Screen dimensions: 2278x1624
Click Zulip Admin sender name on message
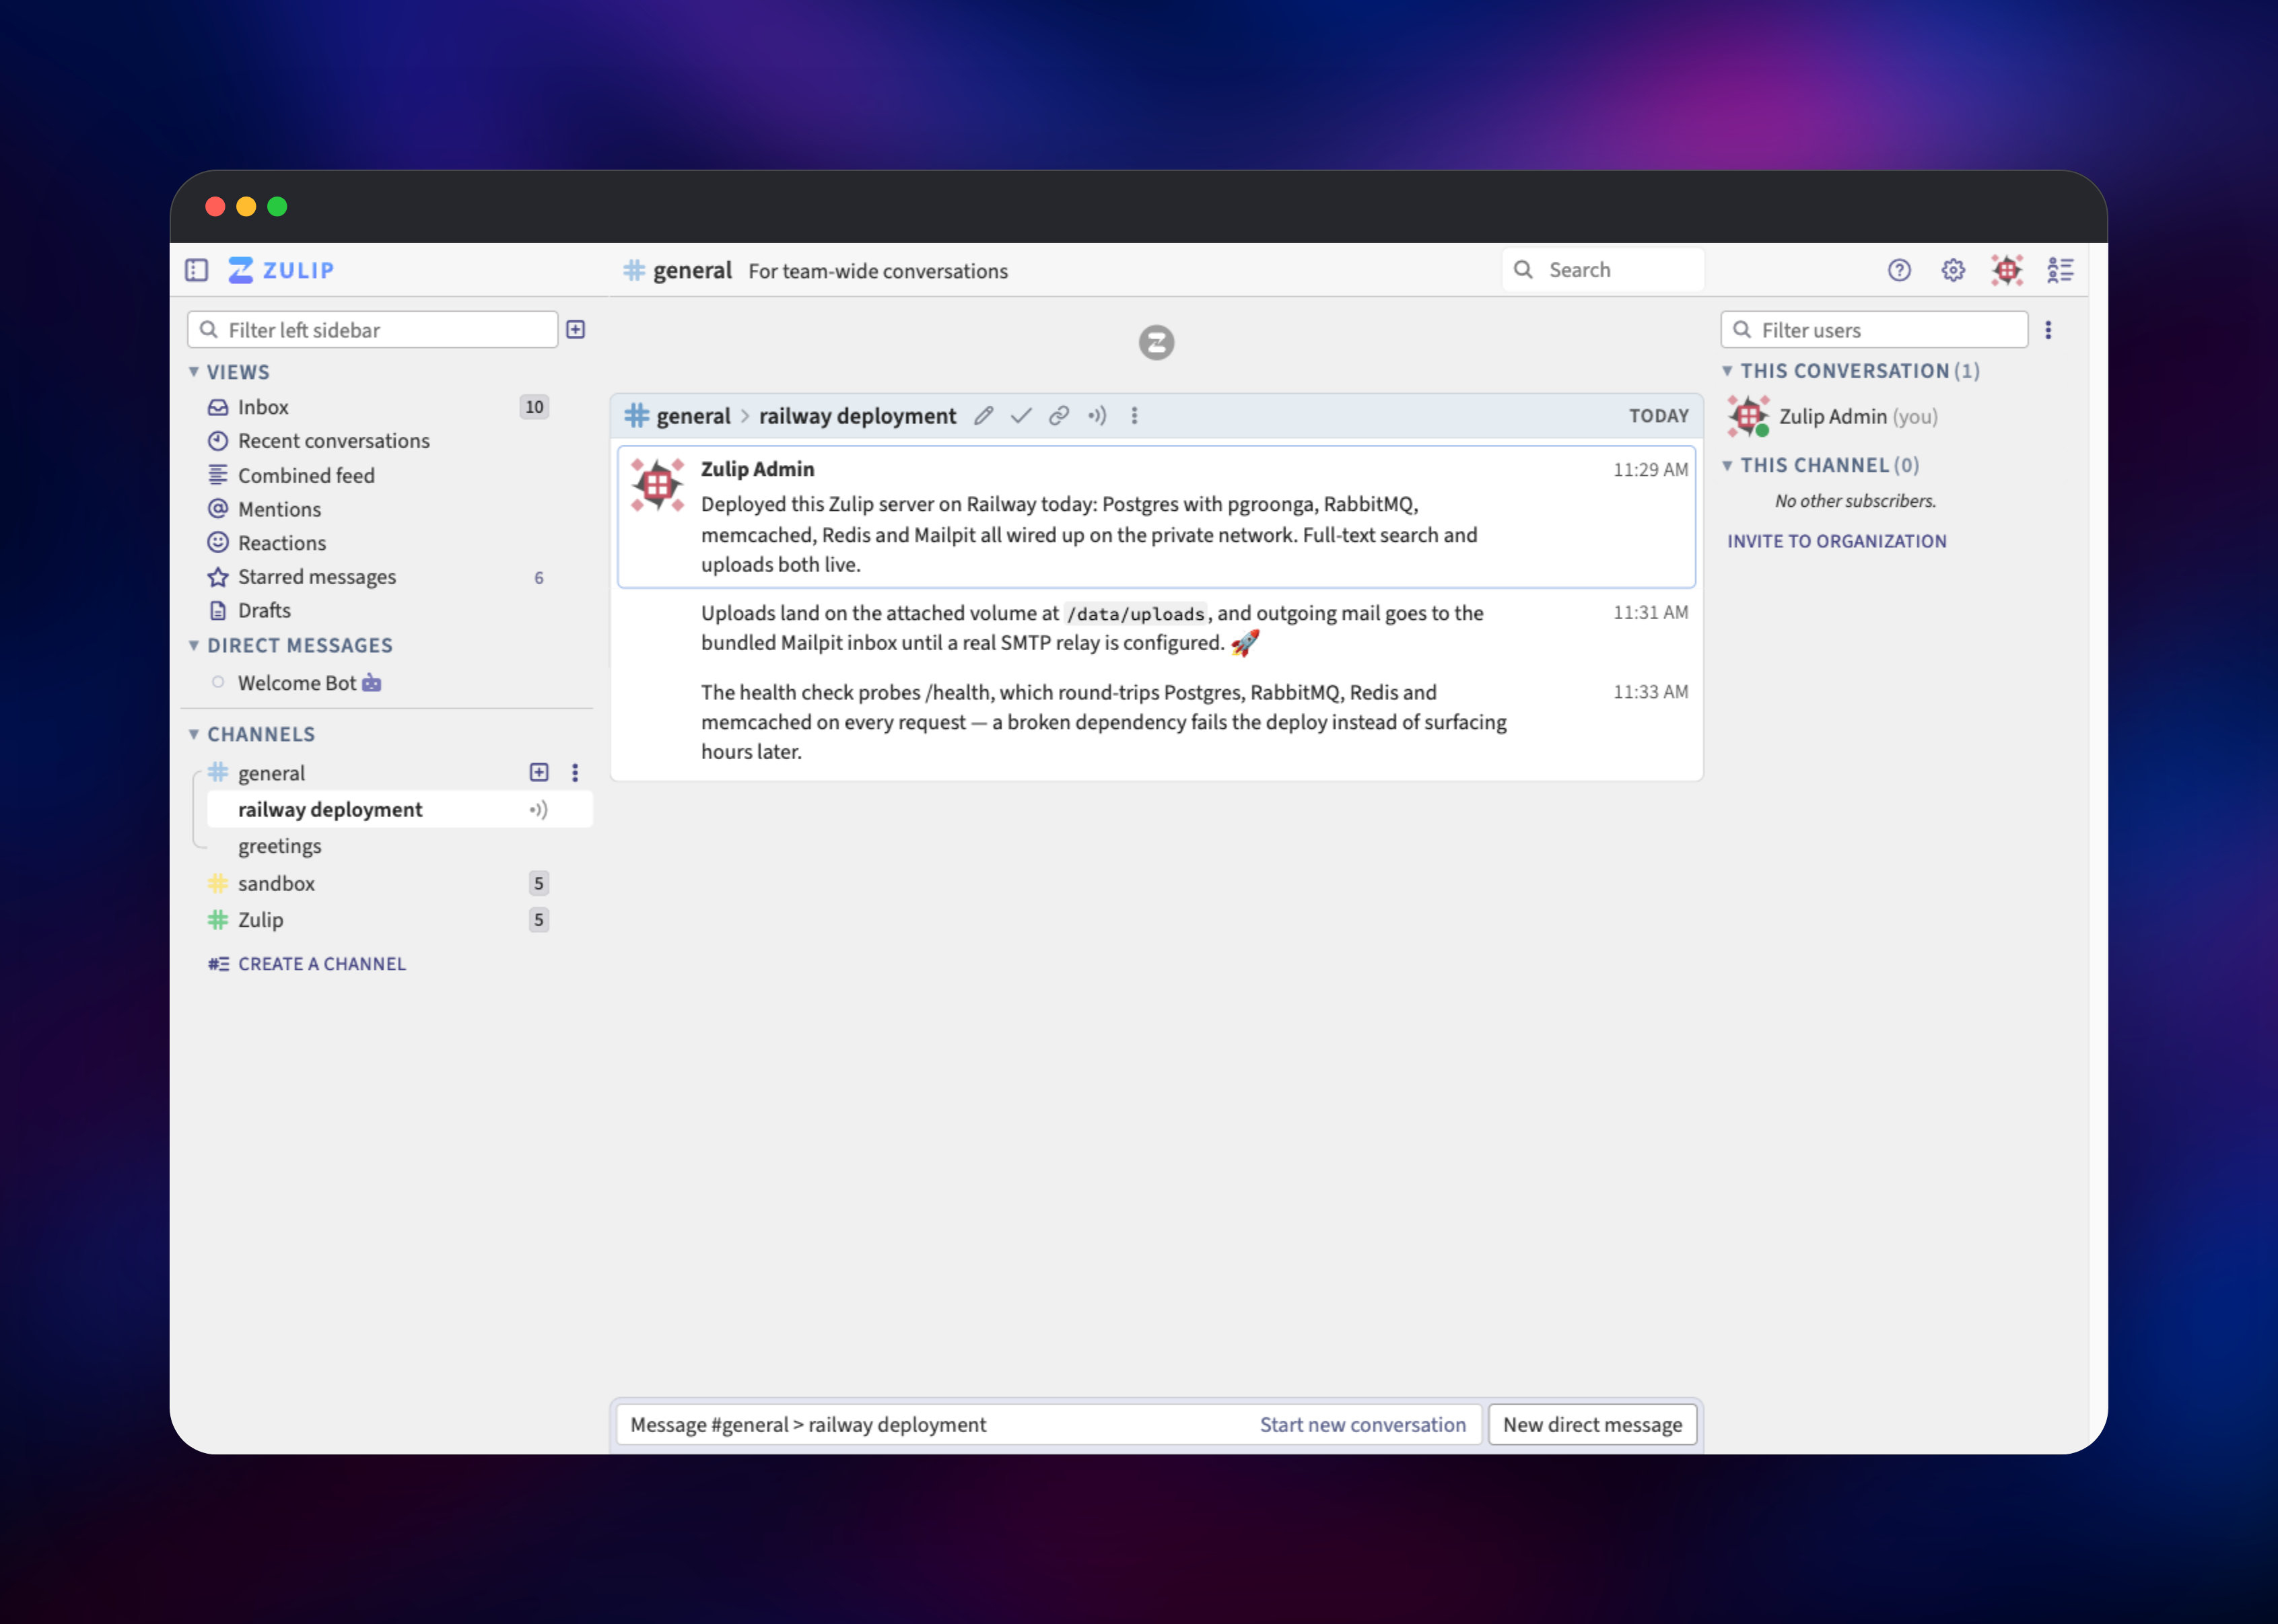[x=758, y=469]
